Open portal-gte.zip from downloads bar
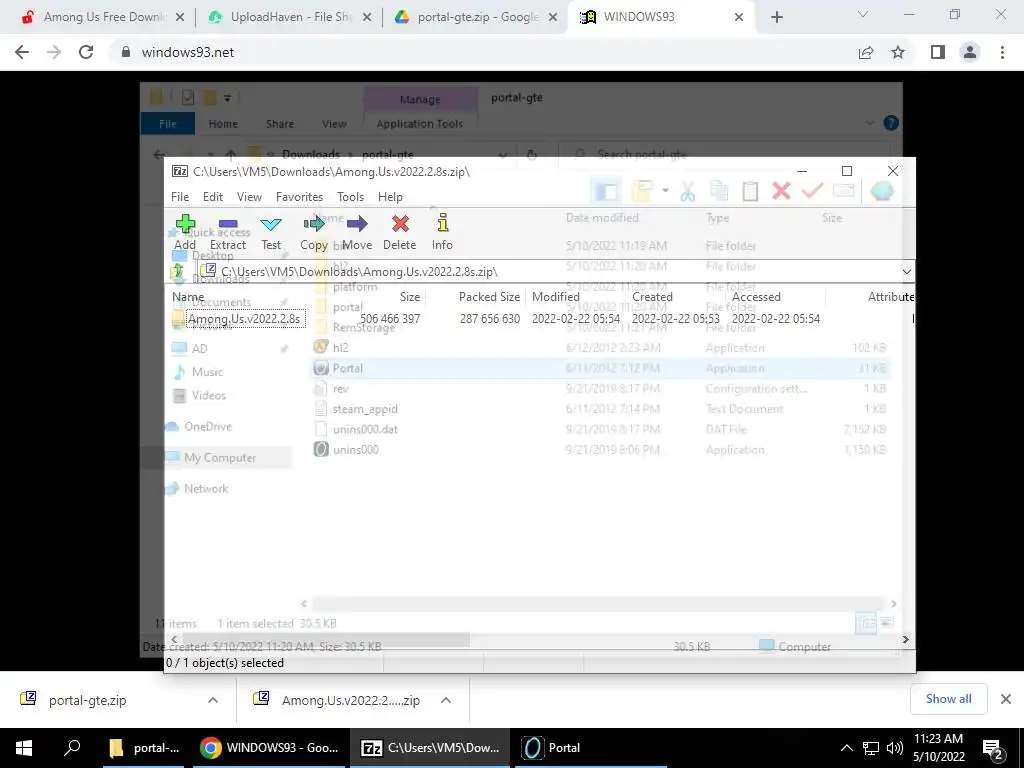Screen dimensions: 1024x768 click(x=88, y=700)
